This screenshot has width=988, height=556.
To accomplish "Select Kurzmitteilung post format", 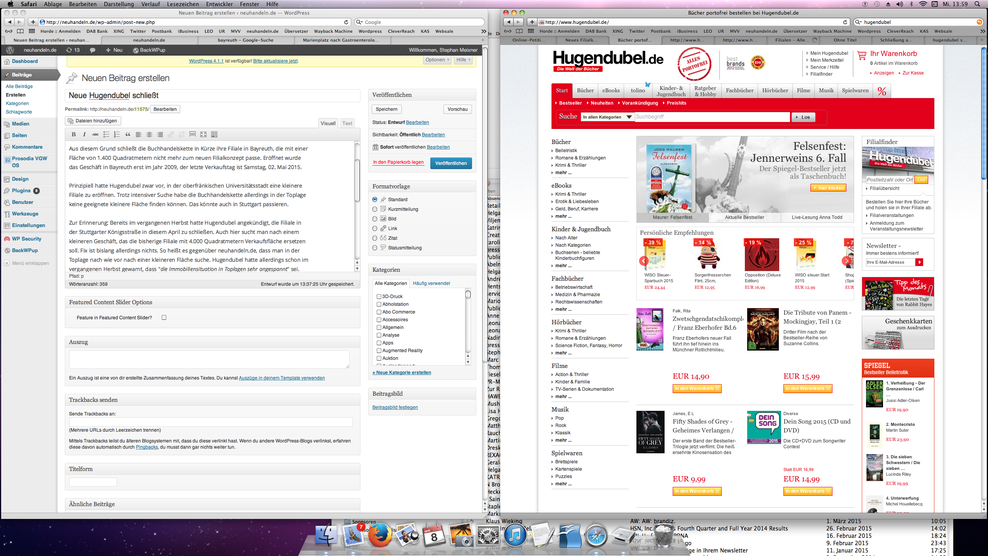I will [375, 209].
